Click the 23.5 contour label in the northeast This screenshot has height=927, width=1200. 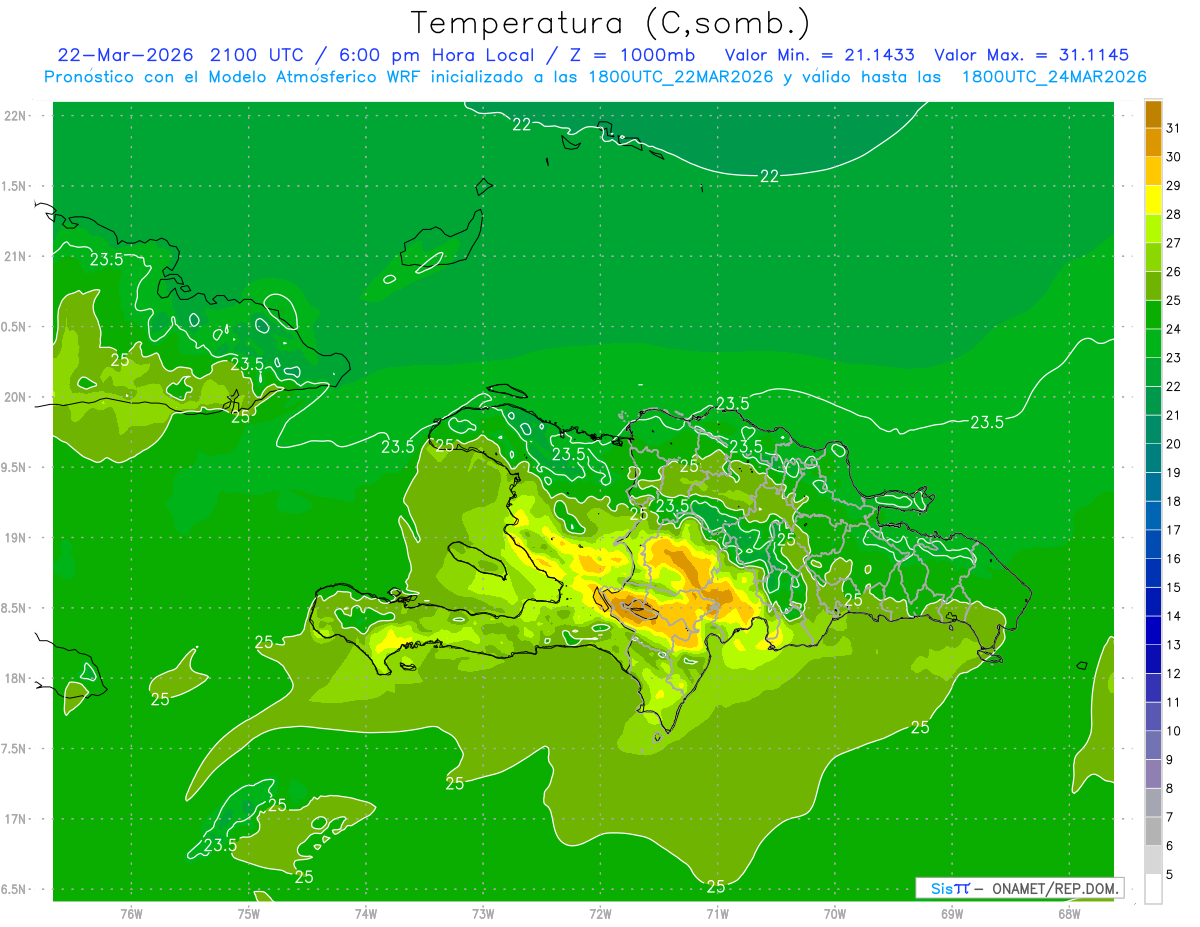coord(987,422)
